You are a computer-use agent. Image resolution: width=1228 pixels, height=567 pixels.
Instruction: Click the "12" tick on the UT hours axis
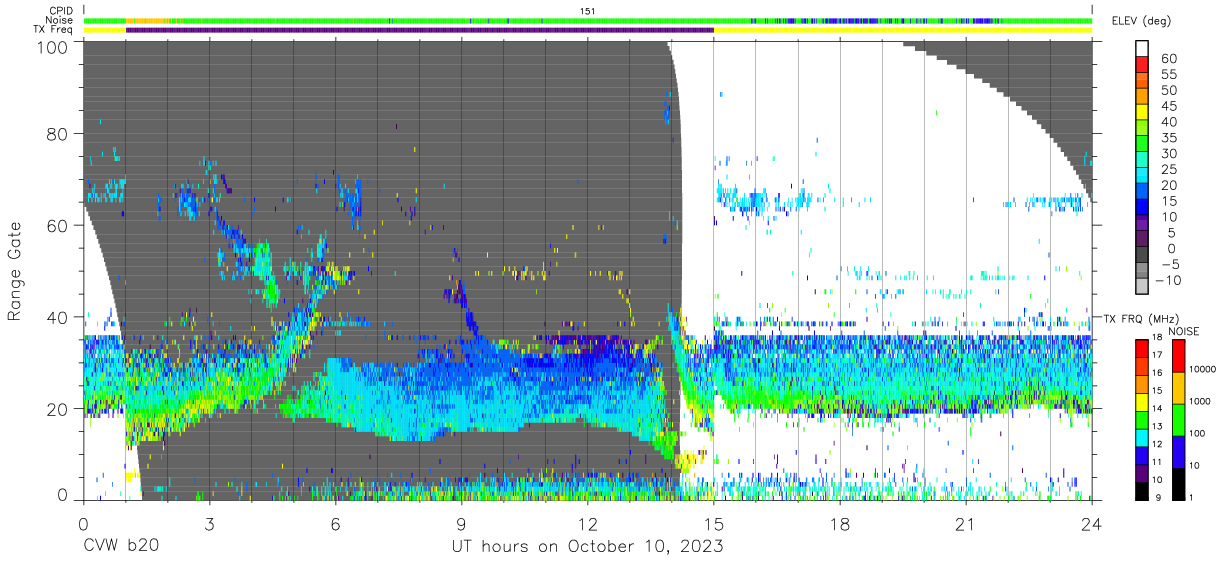(588, 524)
